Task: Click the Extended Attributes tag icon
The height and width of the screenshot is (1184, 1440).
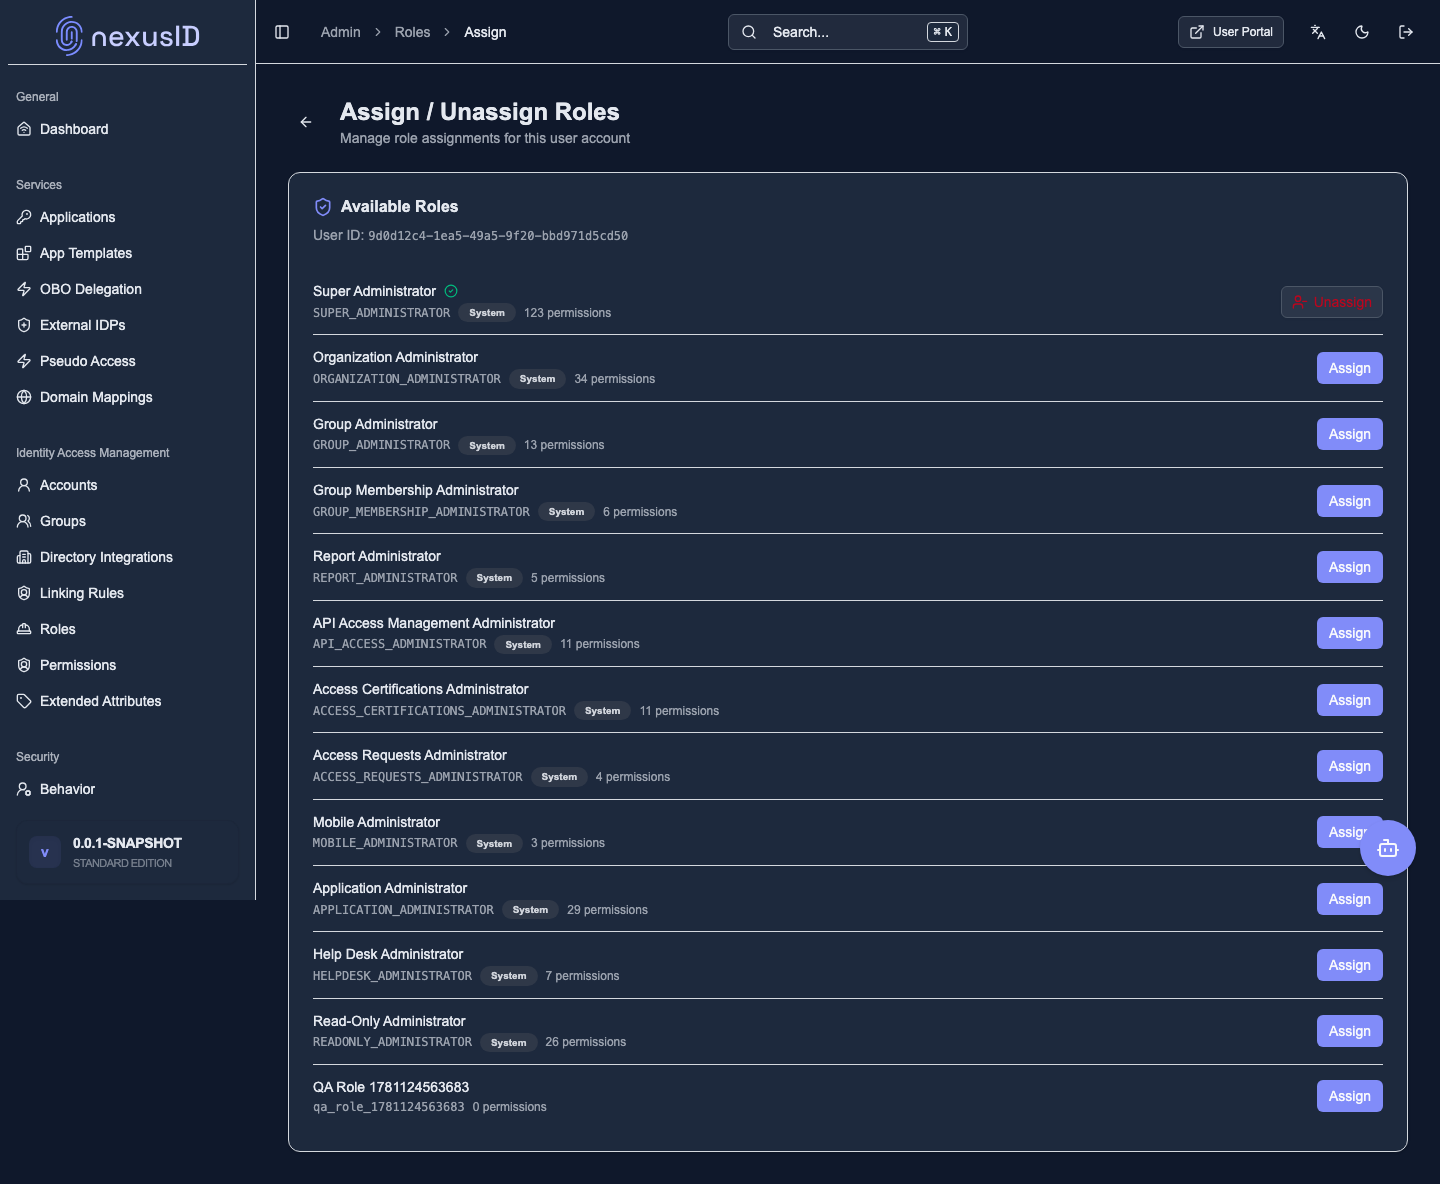Action: (x=24, y=701)
